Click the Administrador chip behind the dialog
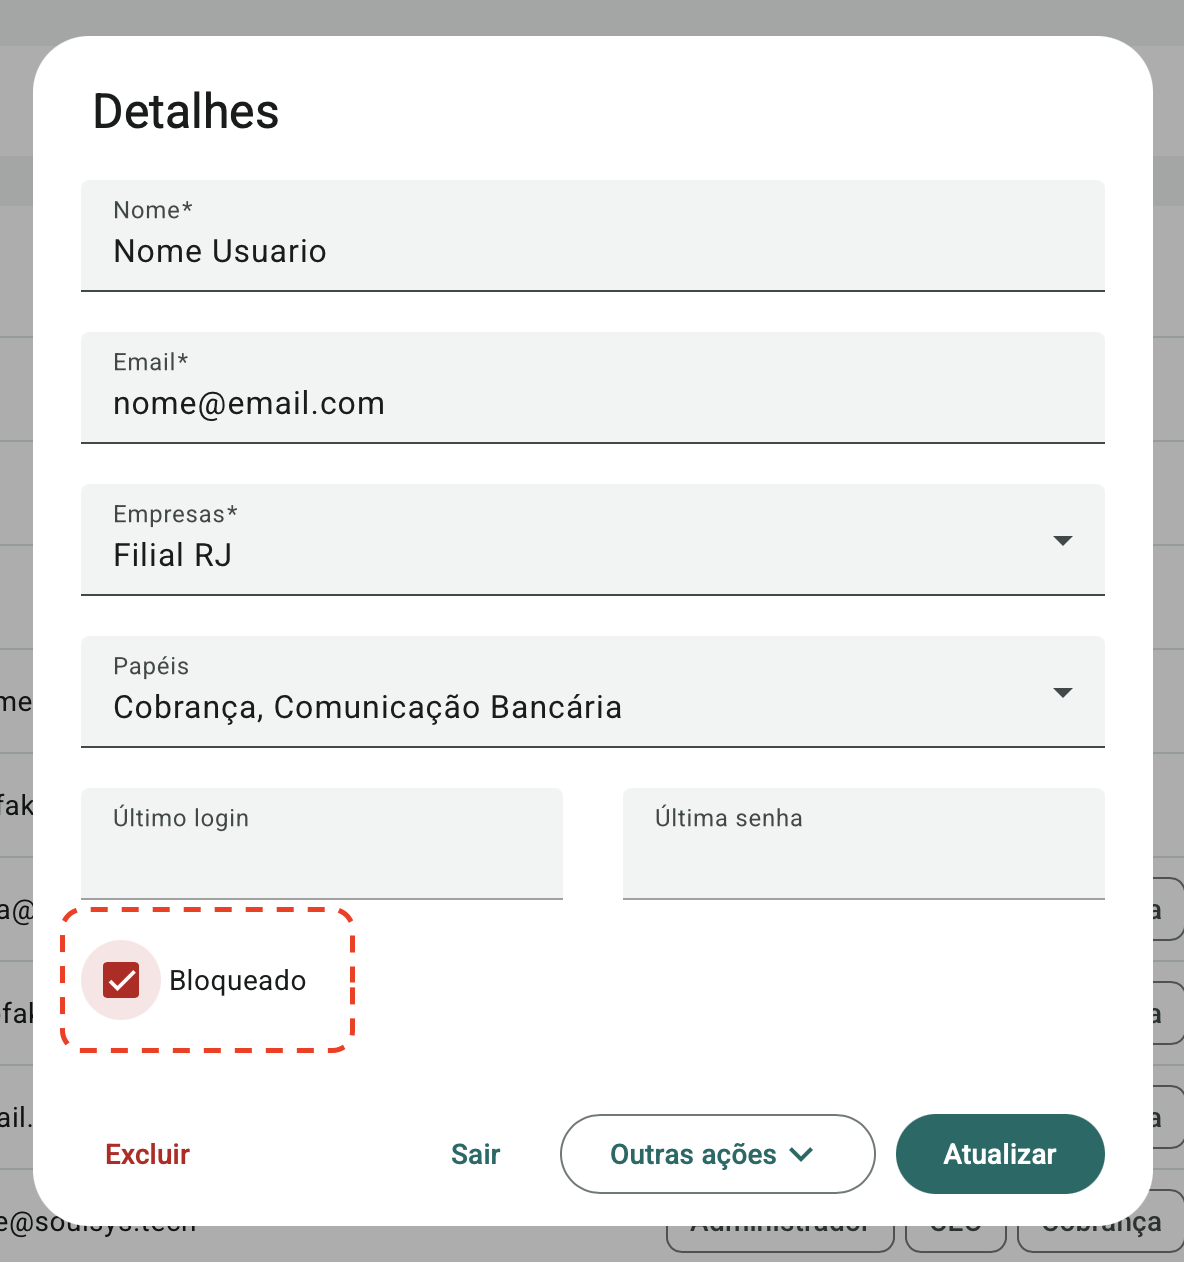This screenshot has width=1184, height=1262. 780,1238
